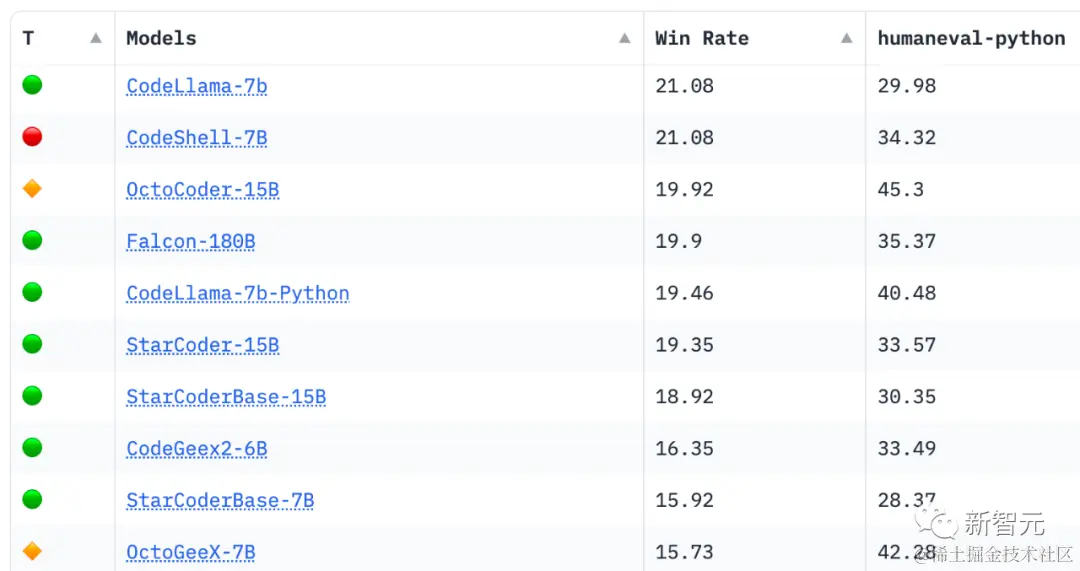Select win rate value 19.35
The image size is (1080, 571).
[x=685, y=345]
